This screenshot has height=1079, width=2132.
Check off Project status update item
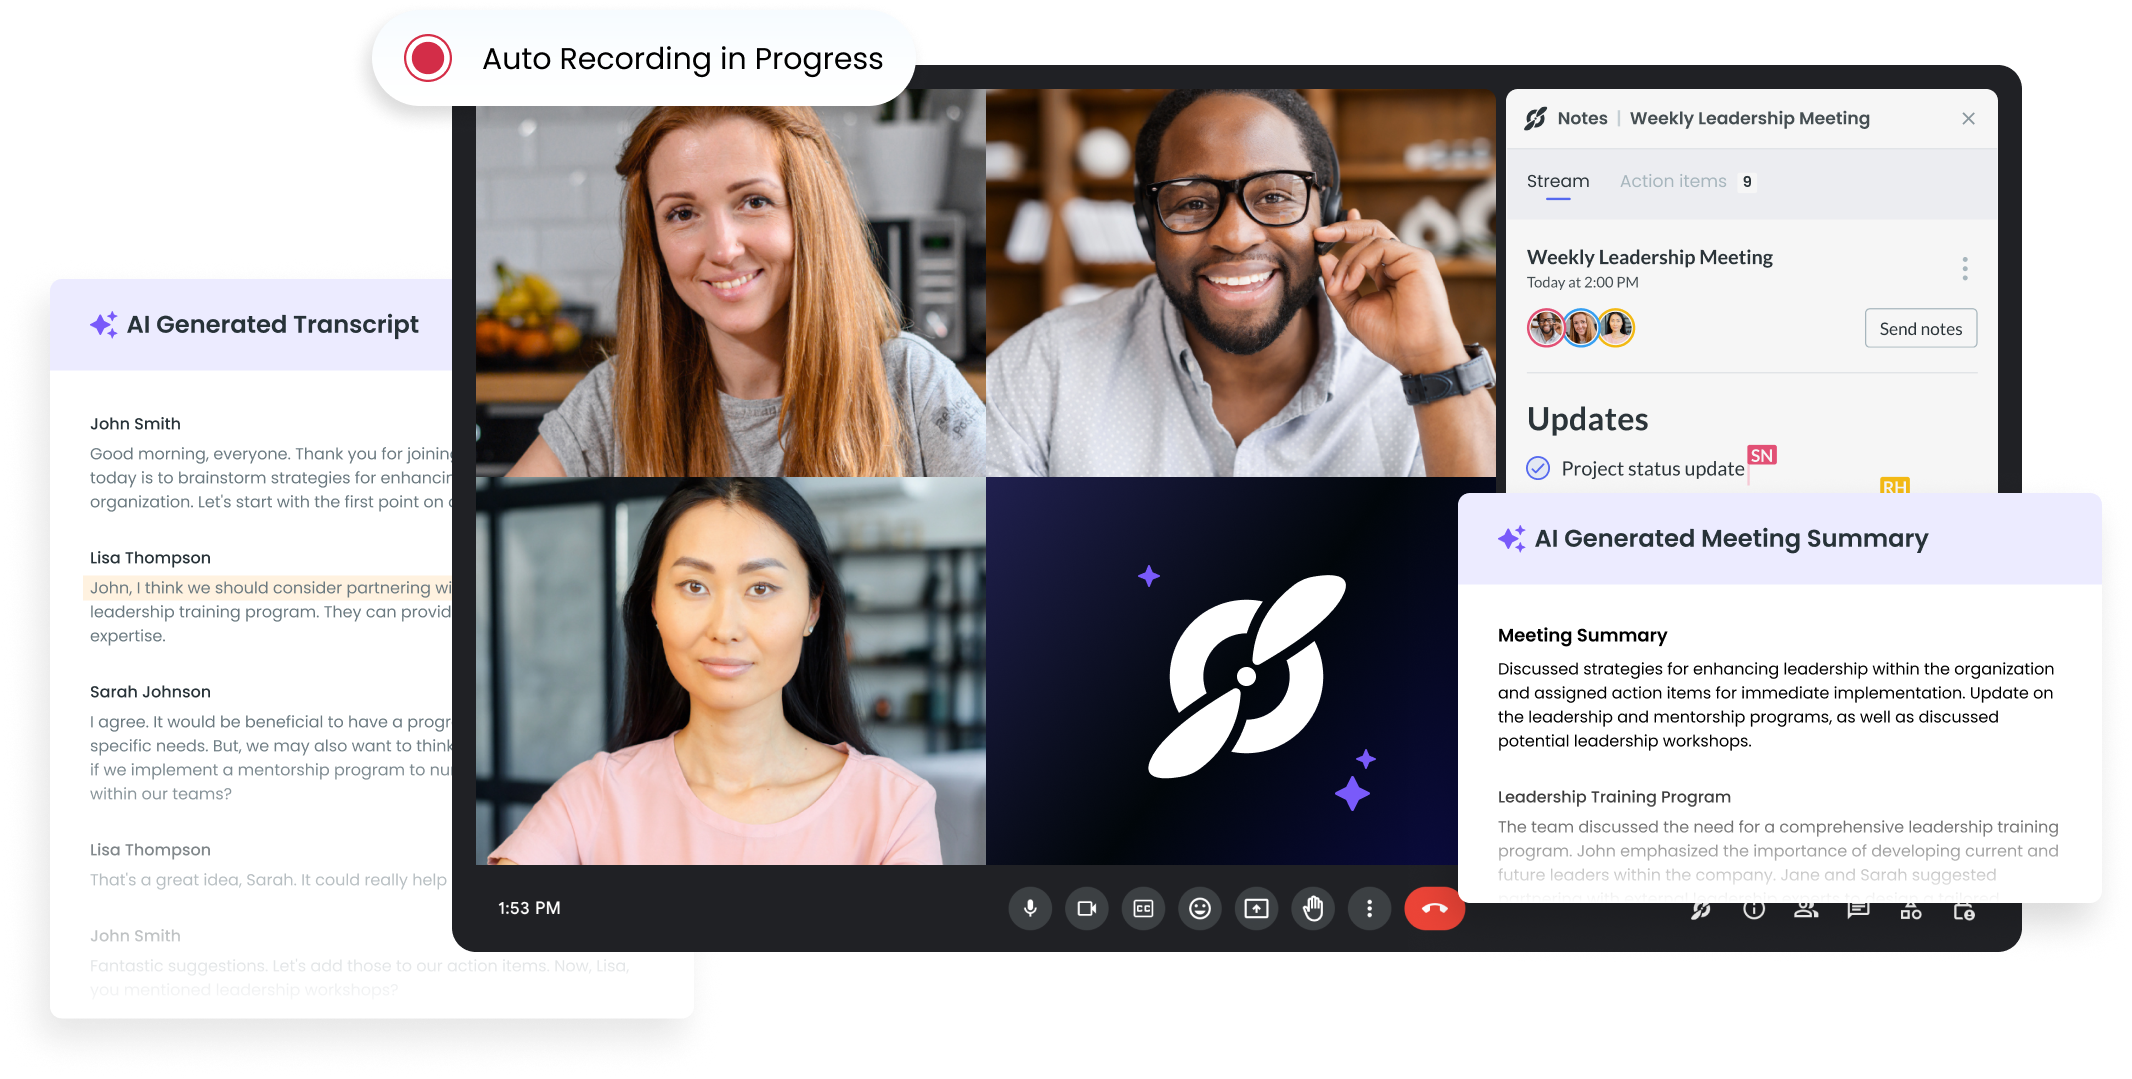[x=1538, y=468]
